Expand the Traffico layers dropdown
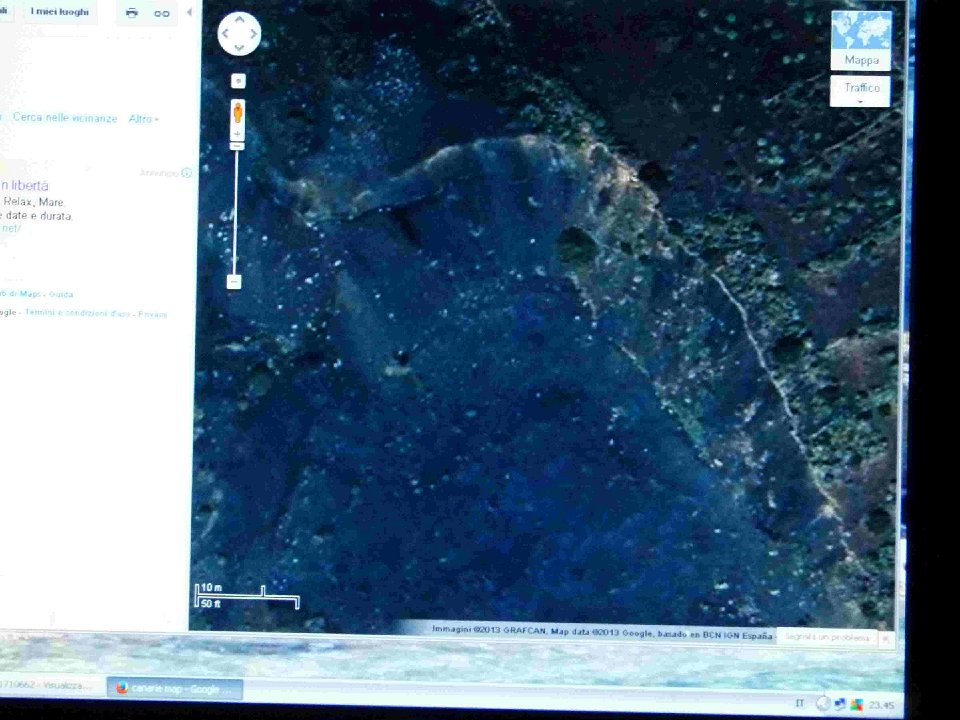The width and height of the screenshot is (960, 720). [x=861, y=91]
